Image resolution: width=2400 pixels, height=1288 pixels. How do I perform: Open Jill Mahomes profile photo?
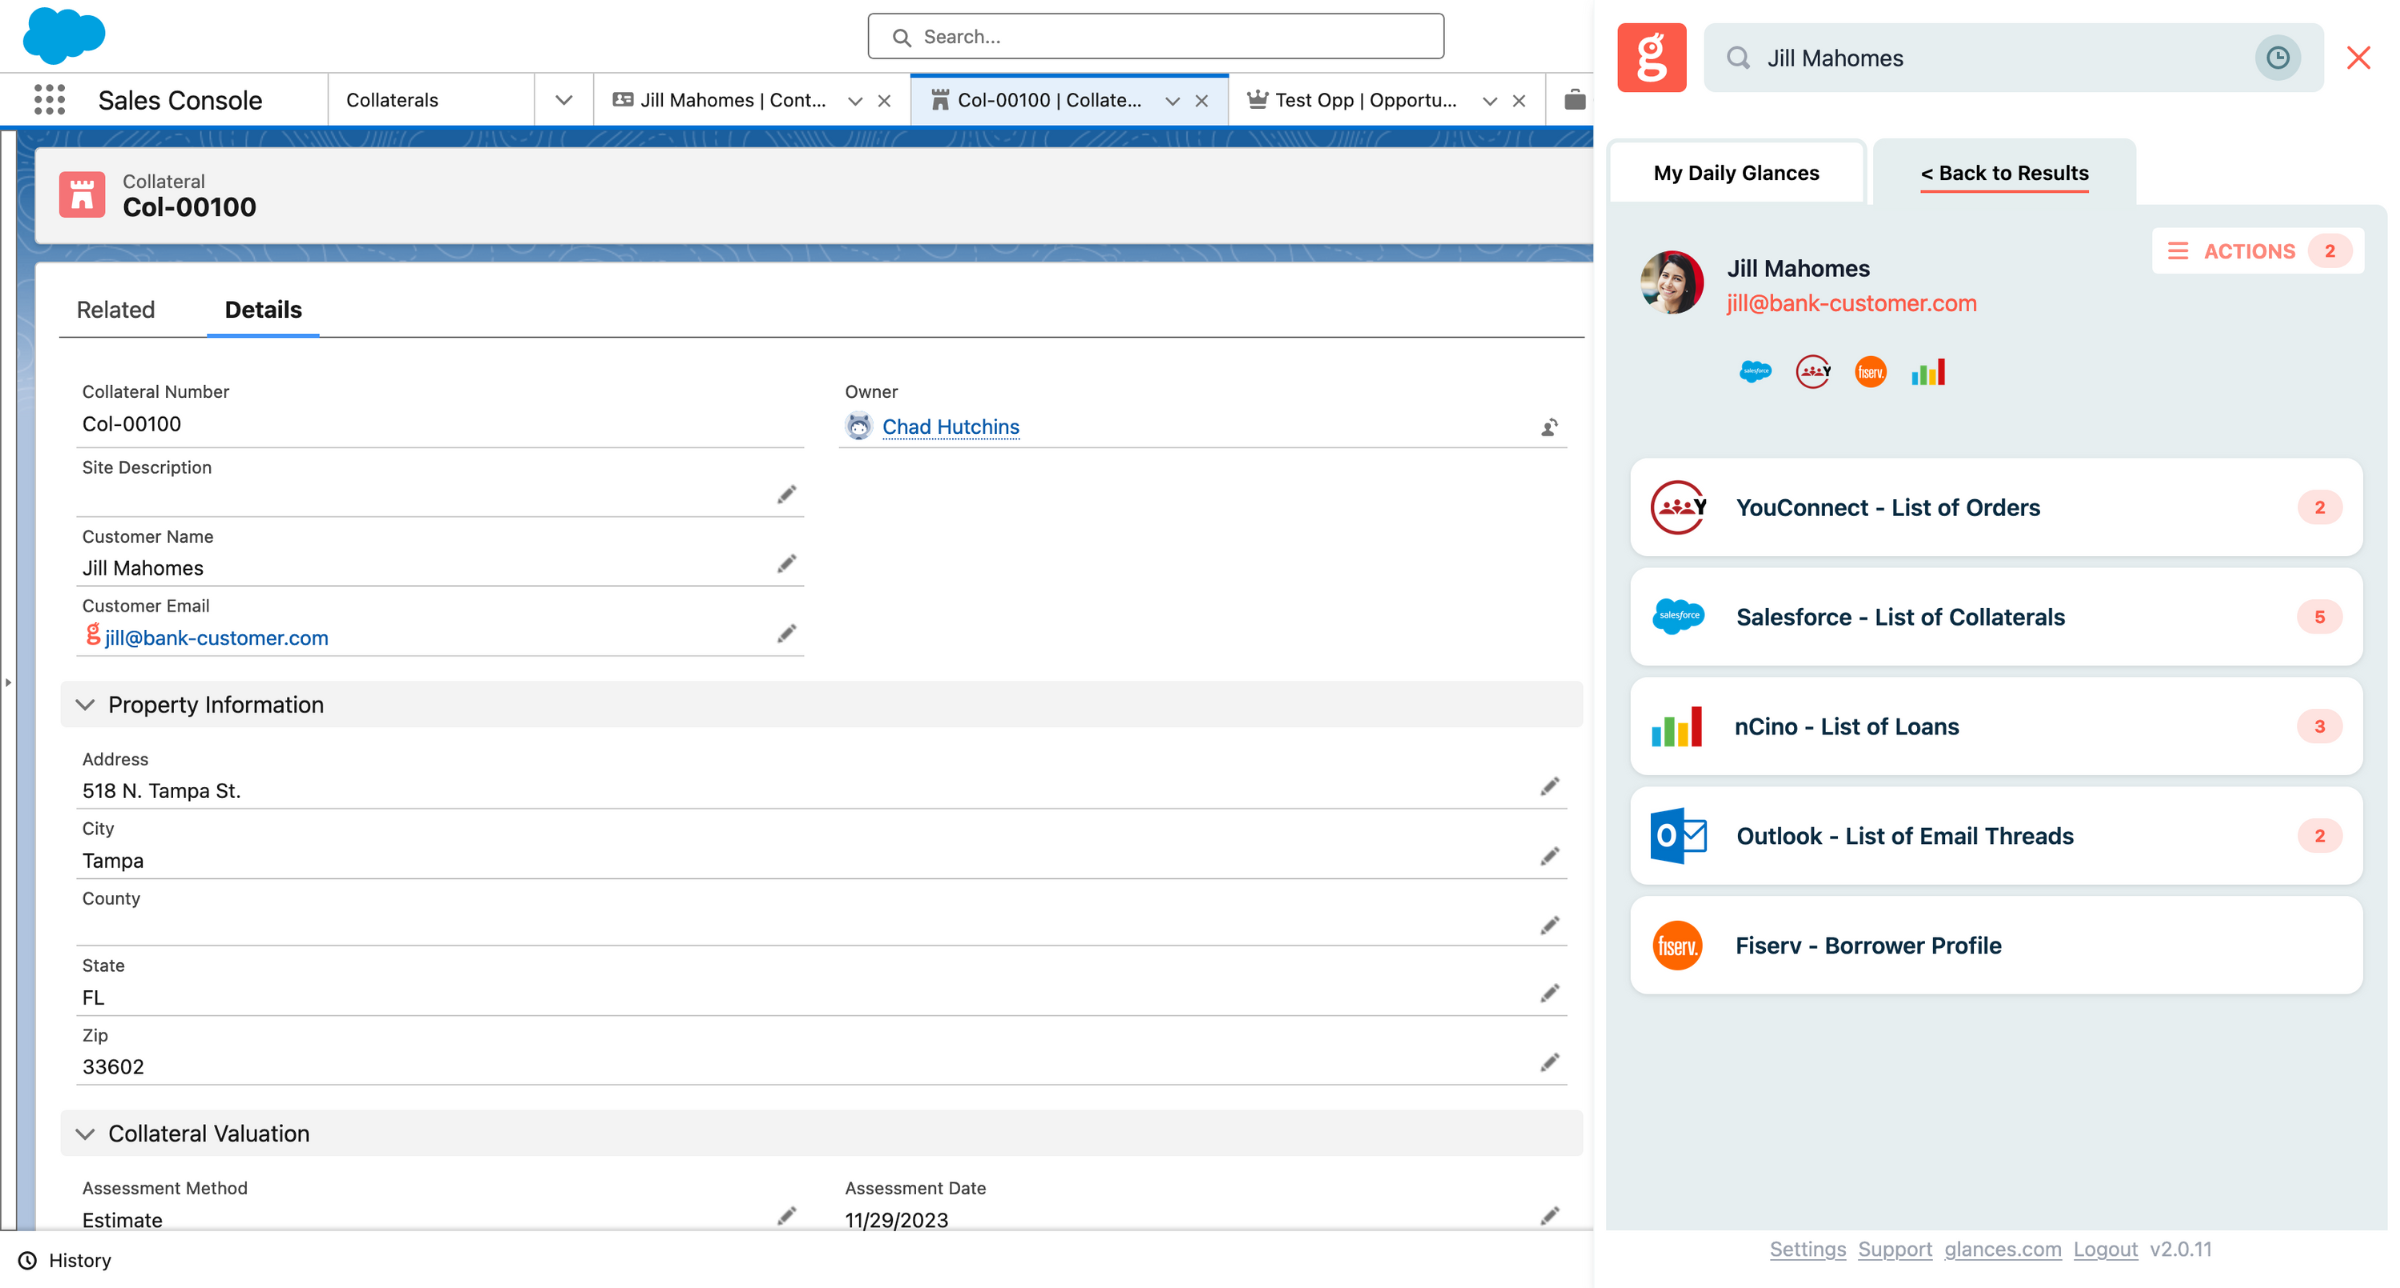point(1672,283)
